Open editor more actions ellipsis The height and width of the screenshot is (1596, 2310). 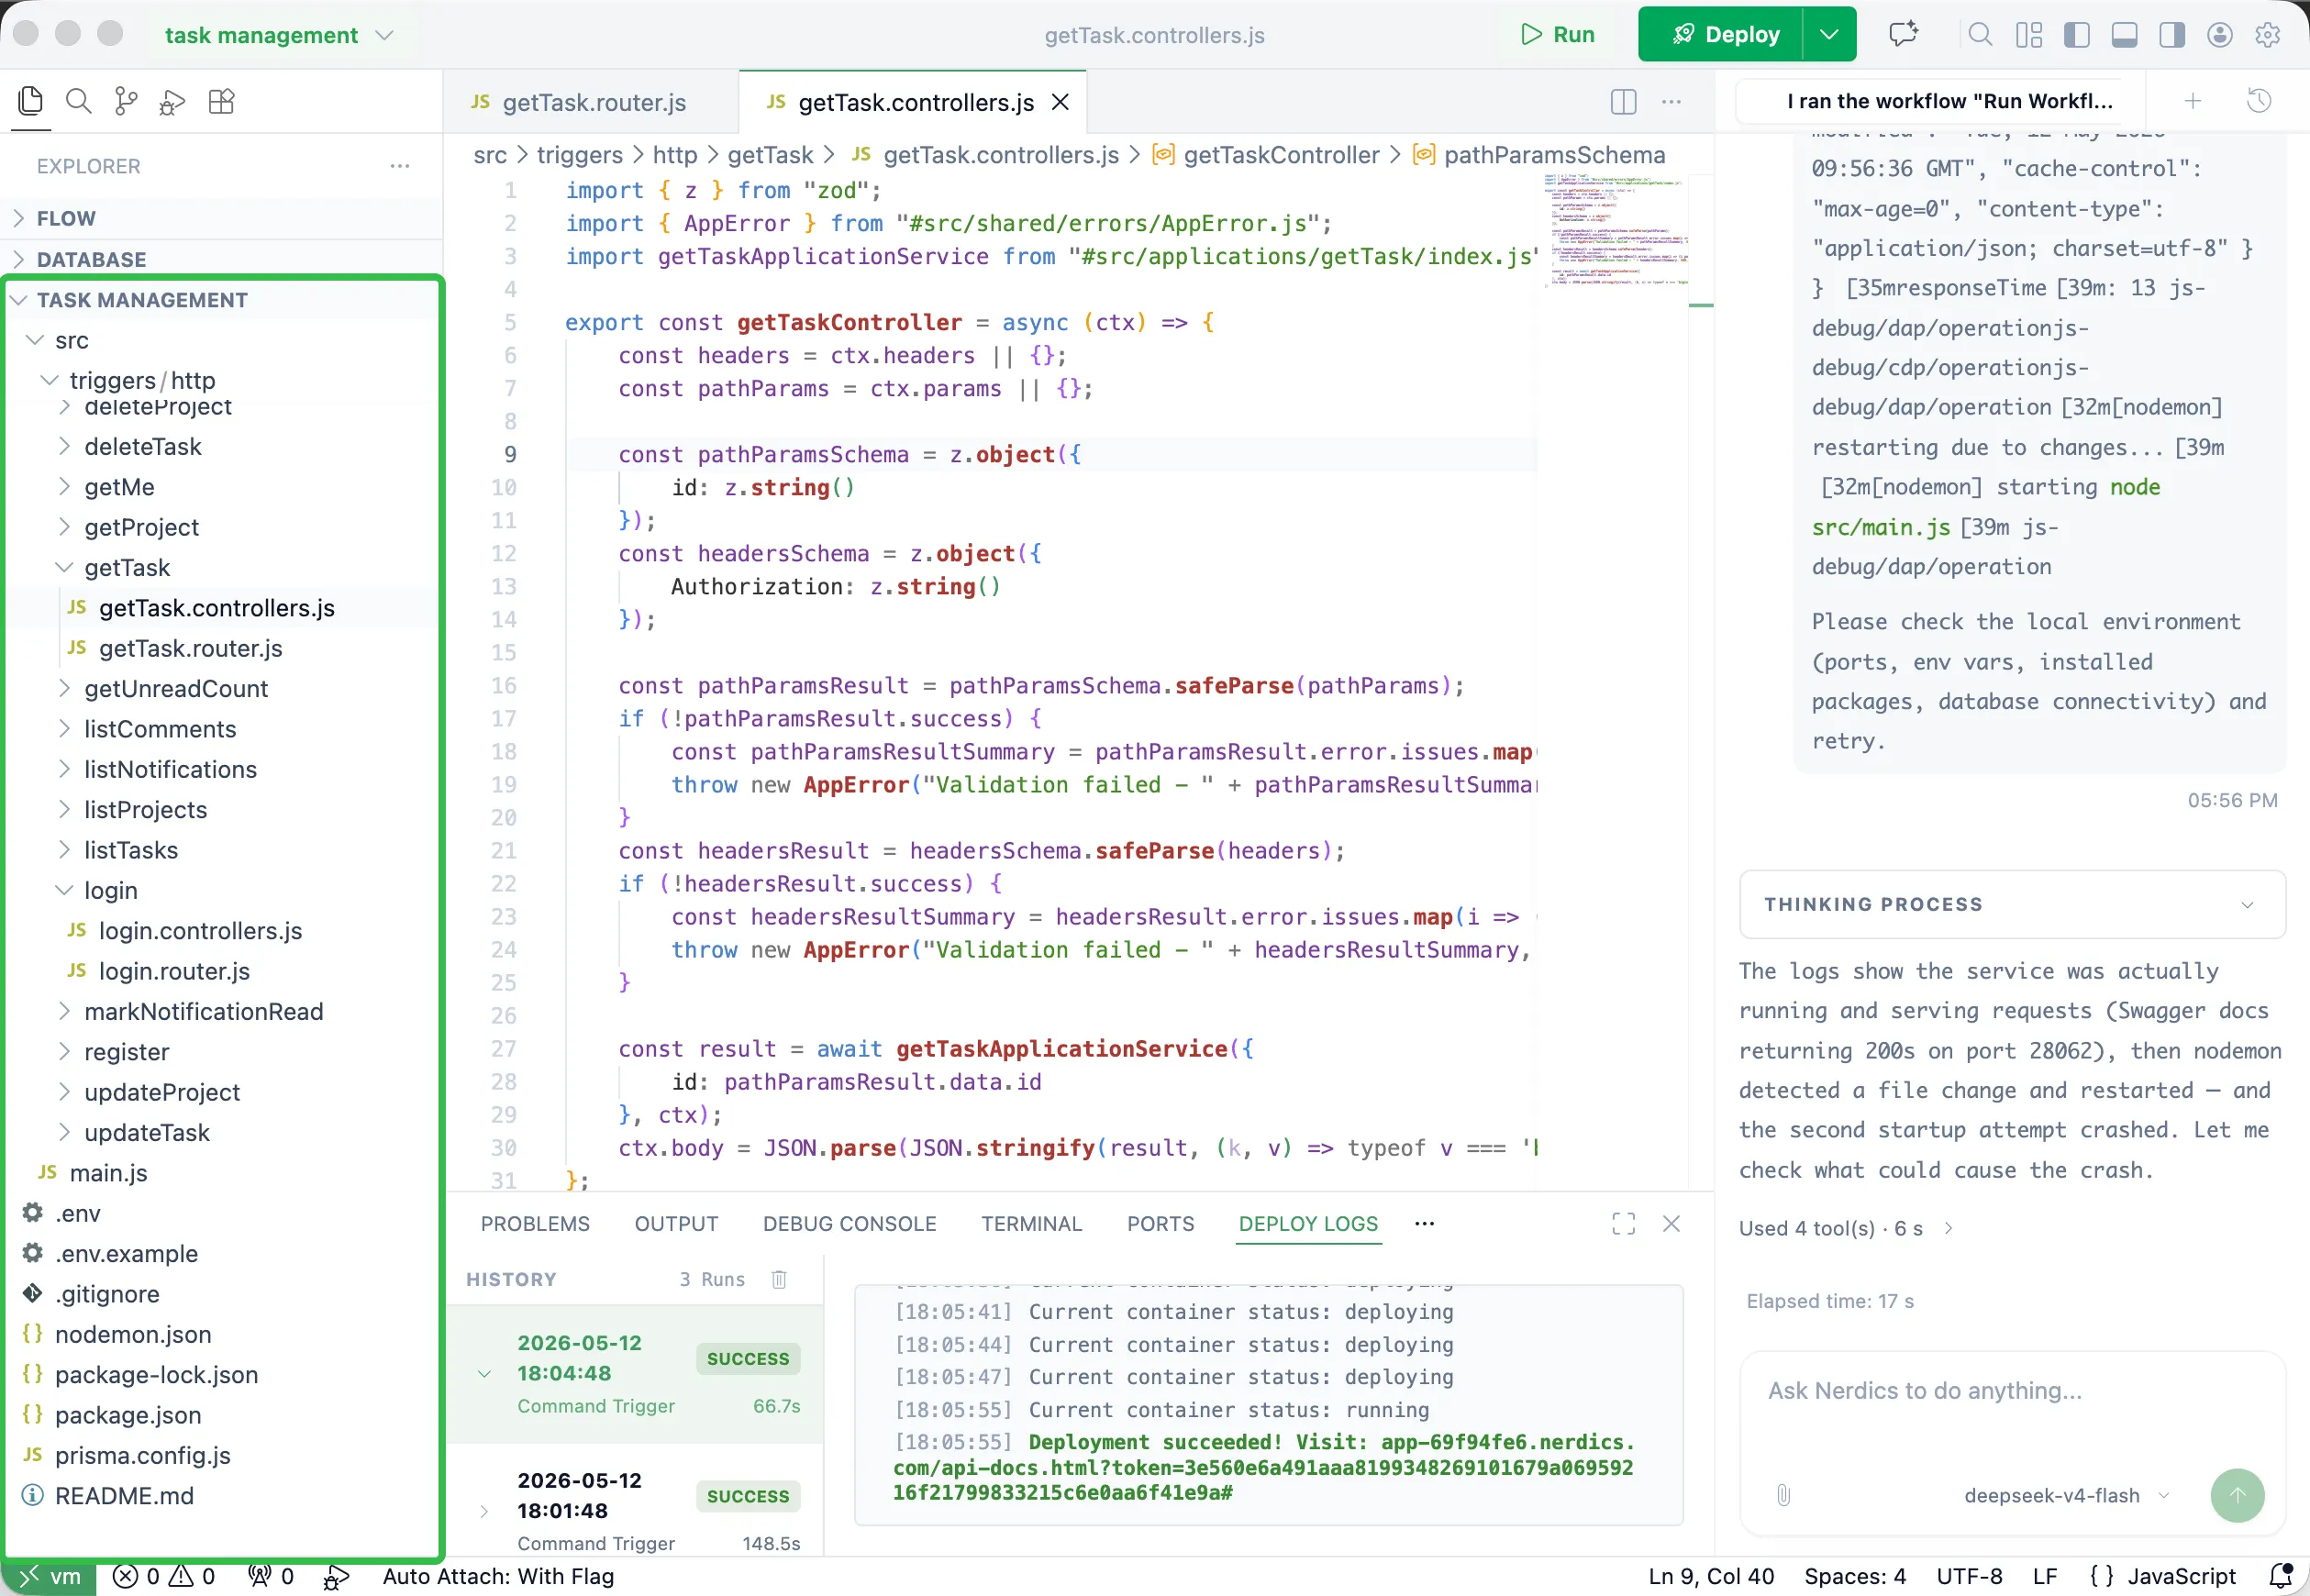tap(1671, 102)
